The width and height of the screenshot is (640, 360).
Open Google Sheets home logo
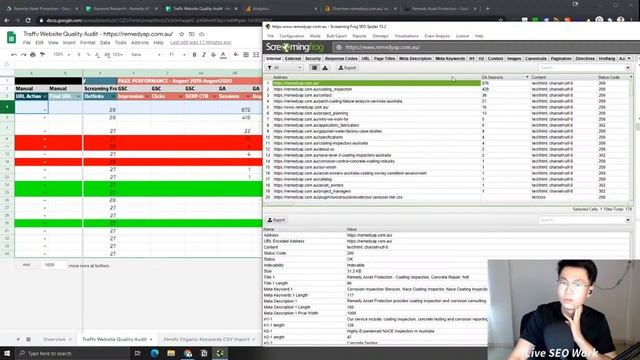(x=11, y=38)
